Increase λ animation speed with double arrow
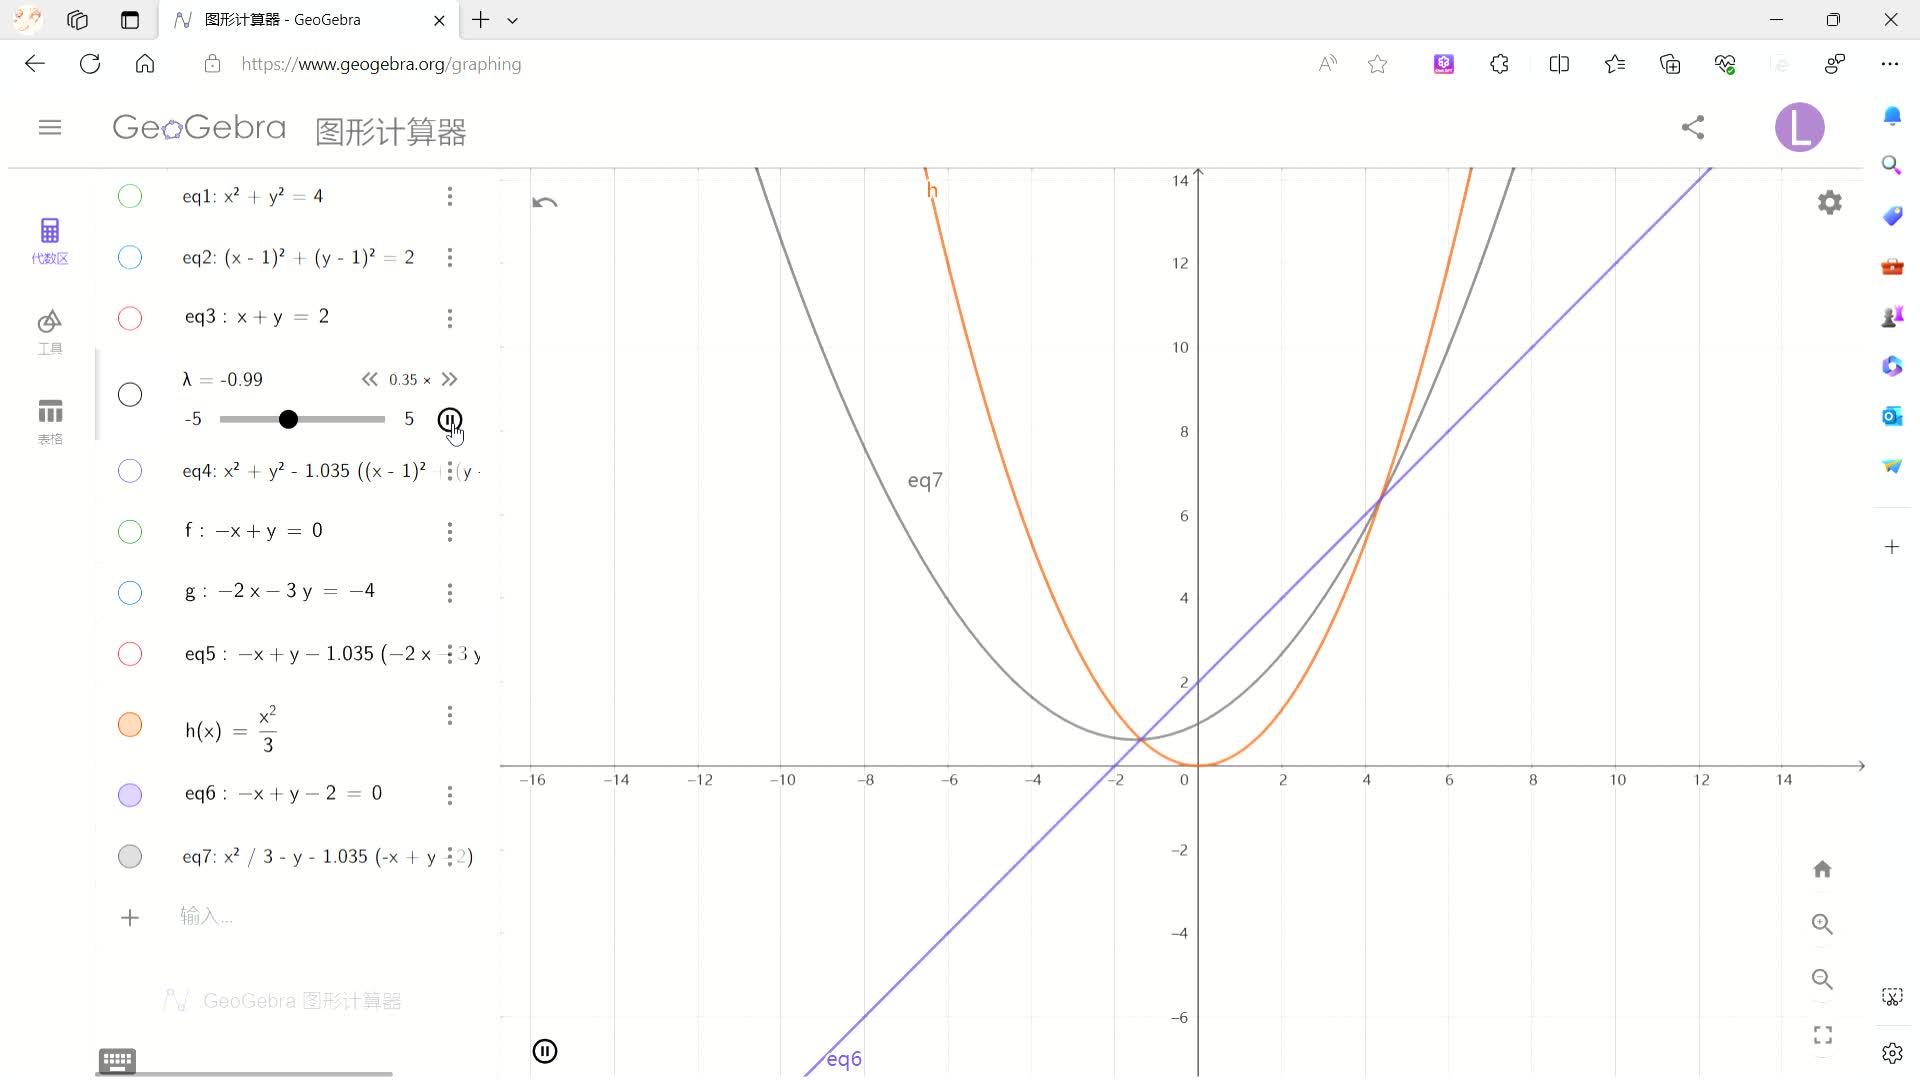 tap(450, 379)
